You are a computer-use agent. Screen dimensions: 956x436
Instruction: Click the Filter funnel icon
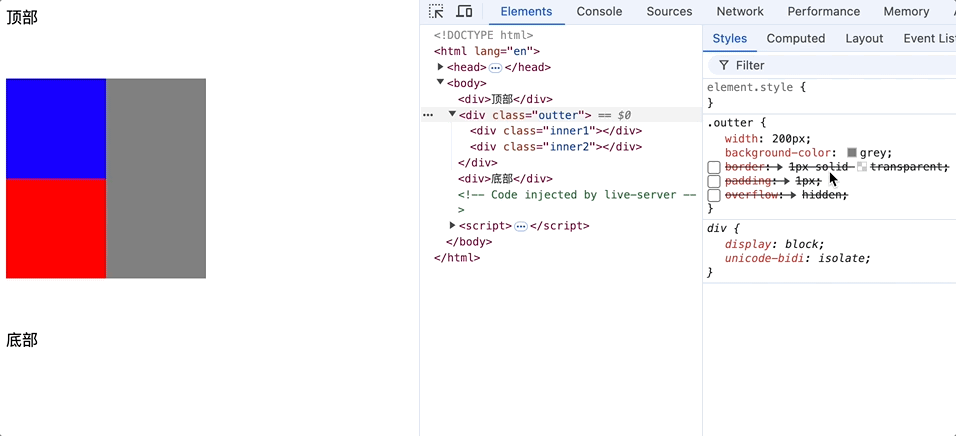(724, 65)
